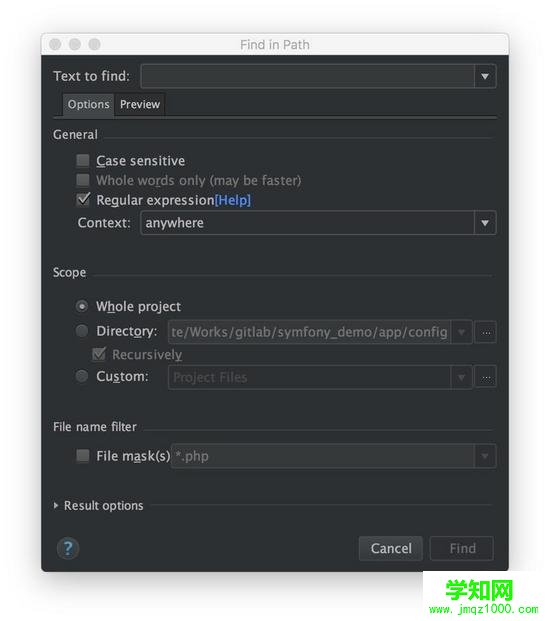Select the Options tab
Screen dimensions: 550x621
(89, 105)
